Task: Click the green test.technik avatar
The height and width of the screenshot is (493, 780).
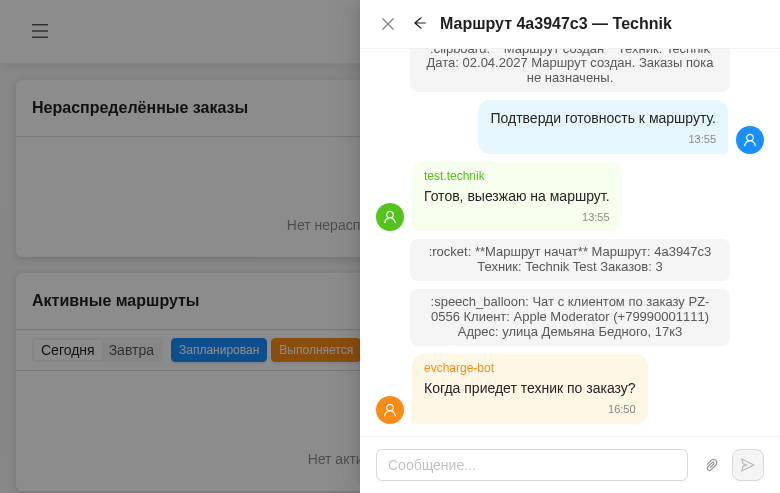Action: (390, 217)
